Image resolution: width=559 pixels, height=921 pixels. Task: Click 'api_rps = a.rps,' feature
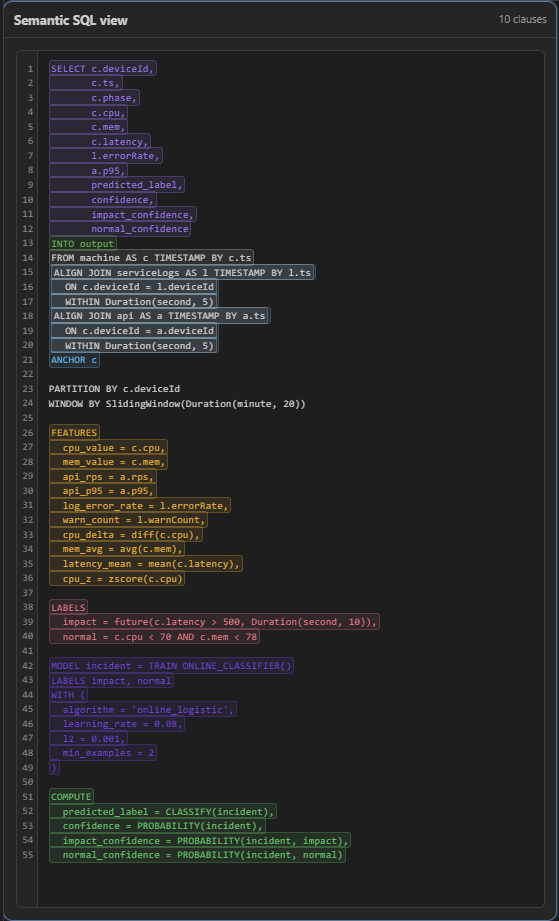coord(103,476)
